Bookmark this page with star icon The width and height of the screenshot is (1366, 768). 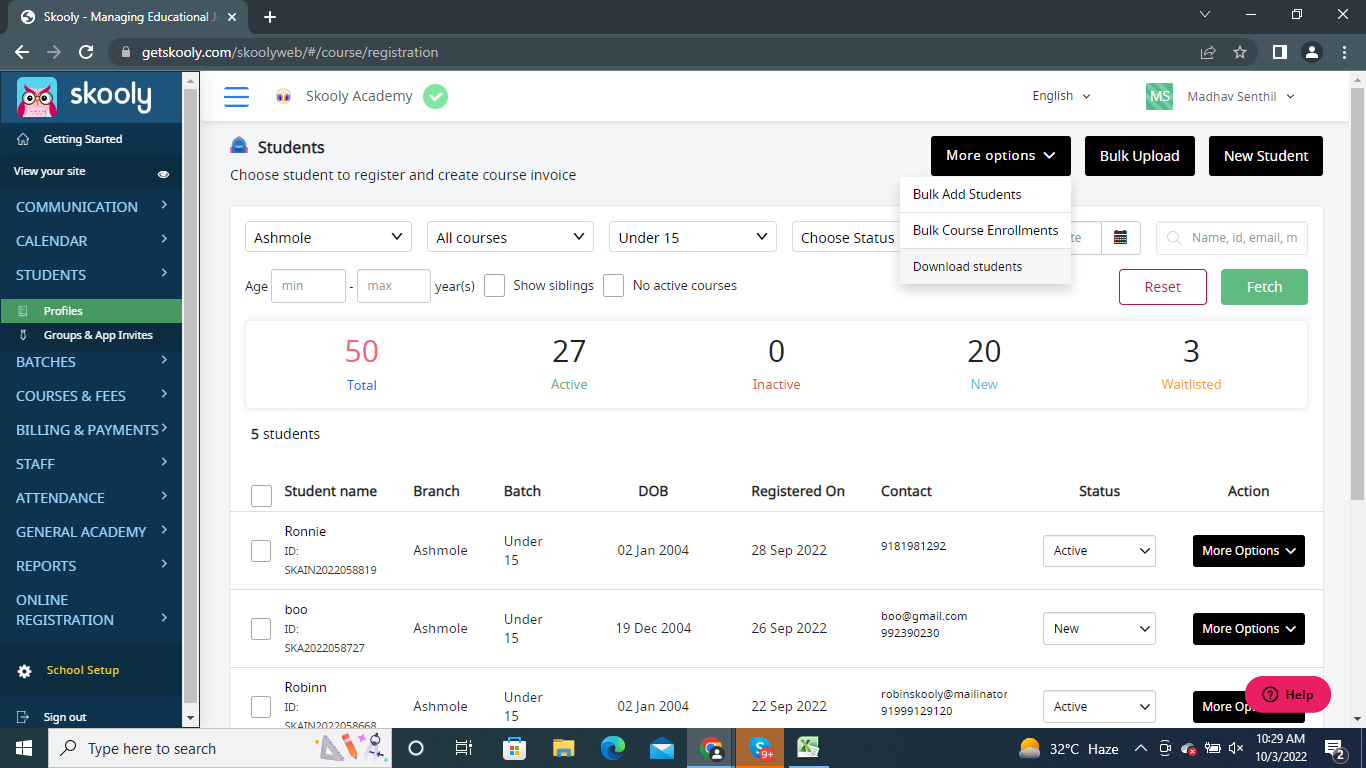coord(1240,52)
